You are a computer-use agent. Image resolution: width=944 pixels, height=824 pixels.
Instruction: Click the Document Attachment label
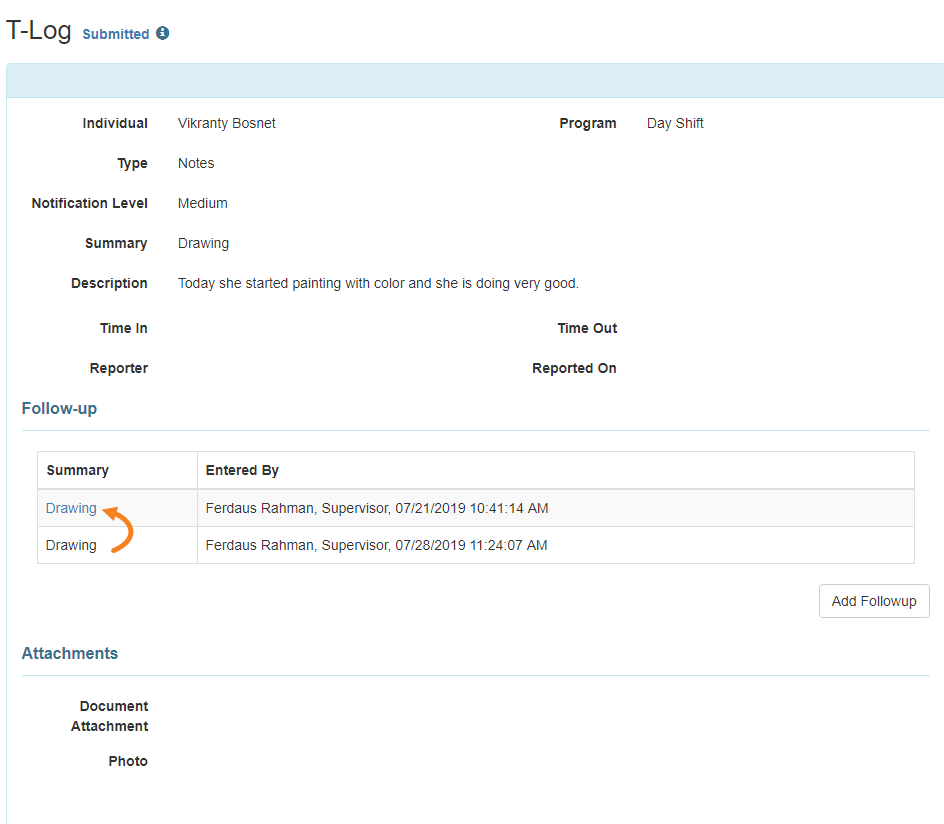110,716
